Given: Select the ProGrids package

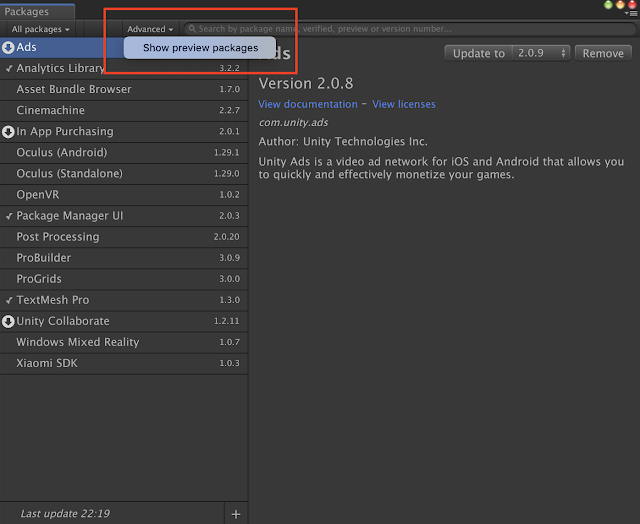Looking at the screenshot, I should (x=124, y=280).
